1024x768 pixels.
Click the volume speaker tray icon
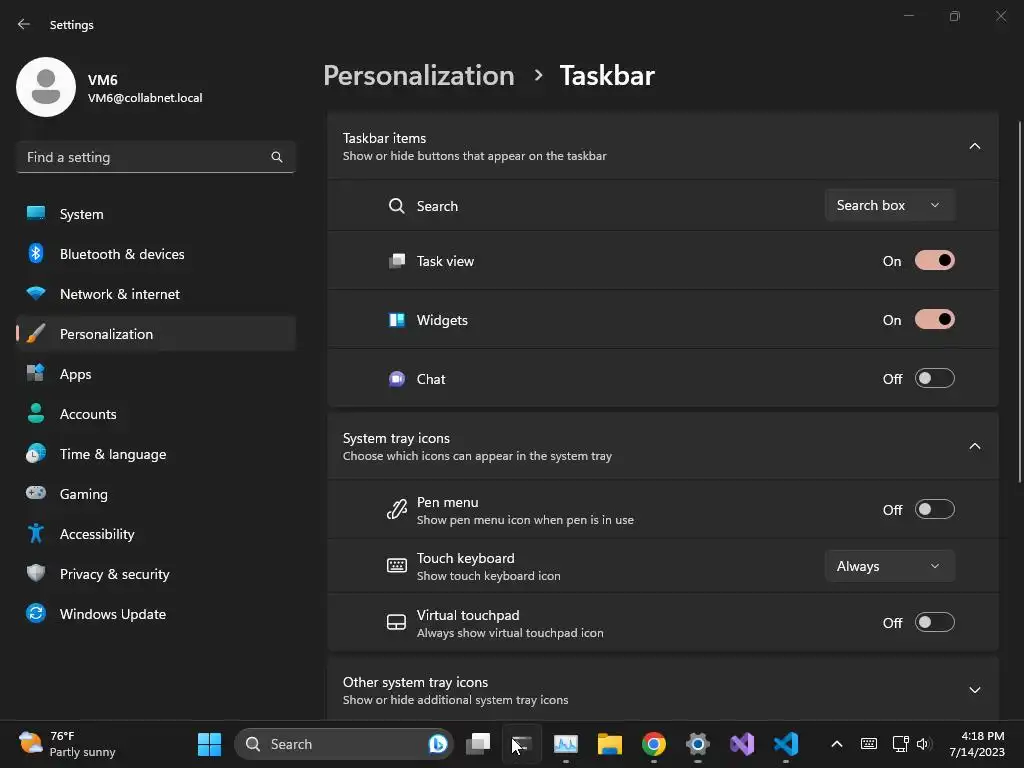[923, 744]
